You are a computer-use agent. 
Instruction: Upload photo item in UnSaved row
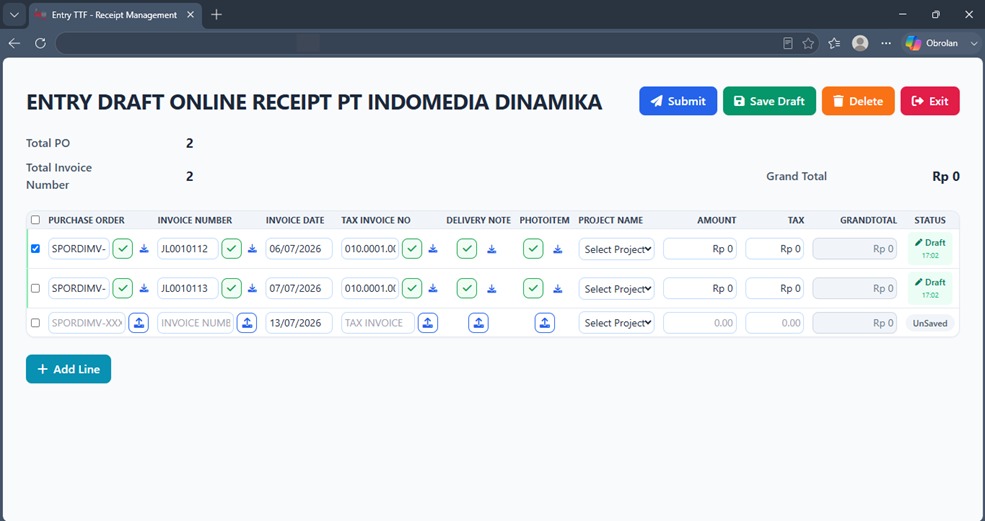(545, 323)
